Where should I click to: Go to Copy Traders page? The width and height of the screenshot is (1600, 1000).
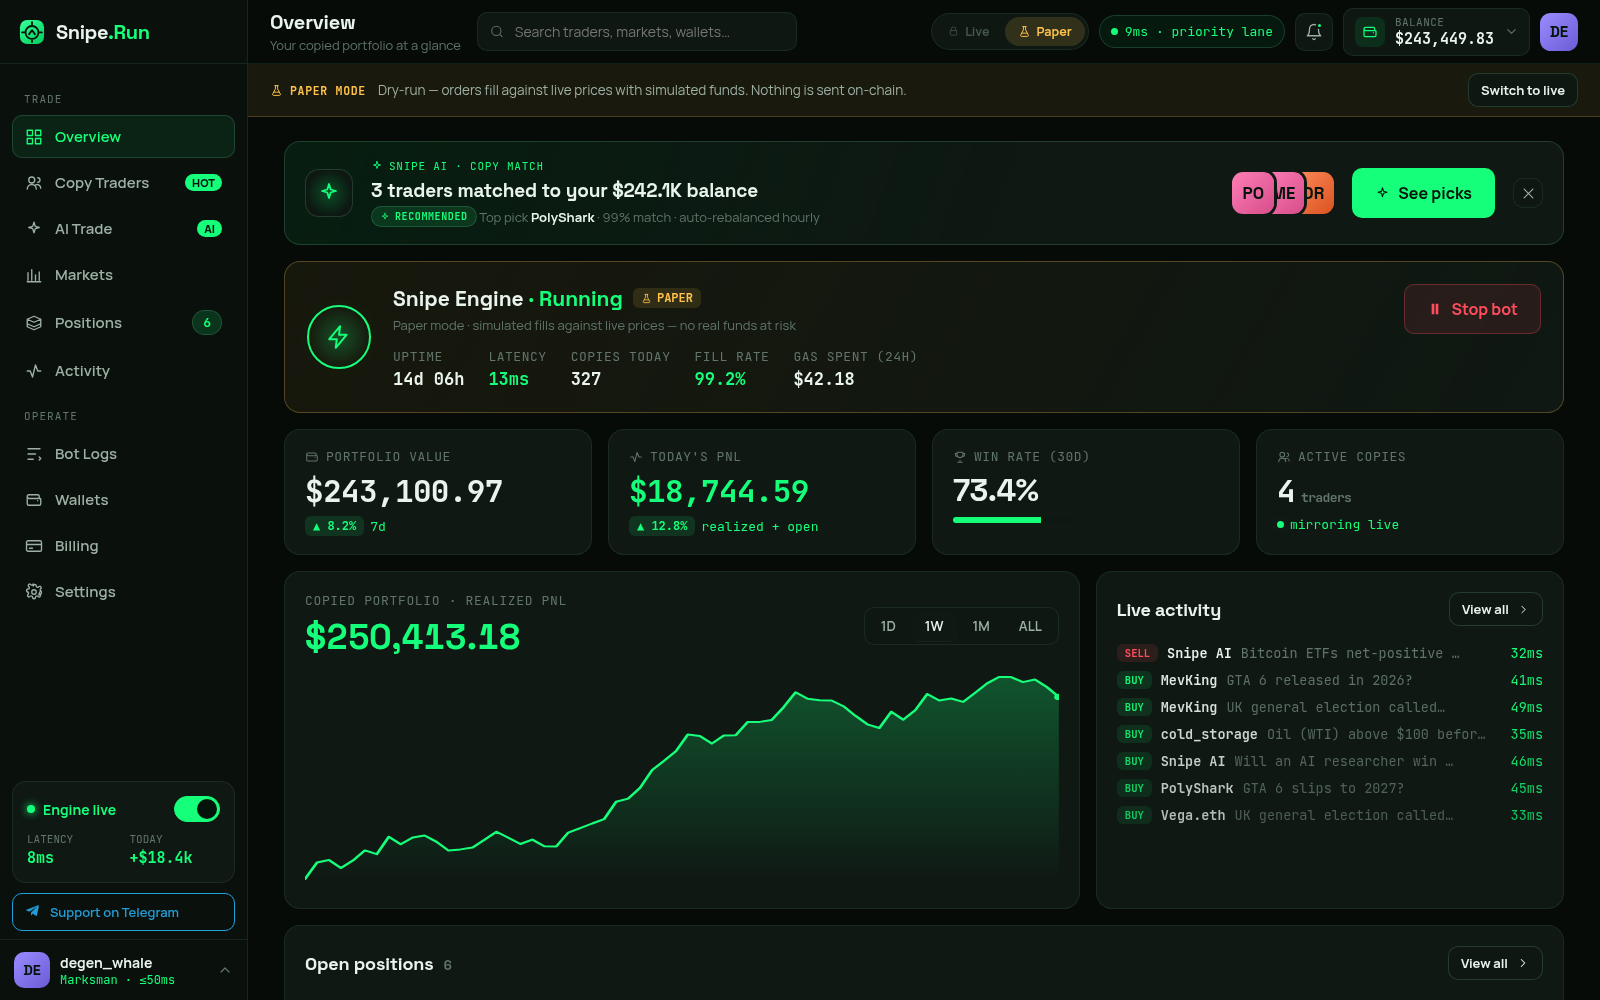tap(124, 183)
